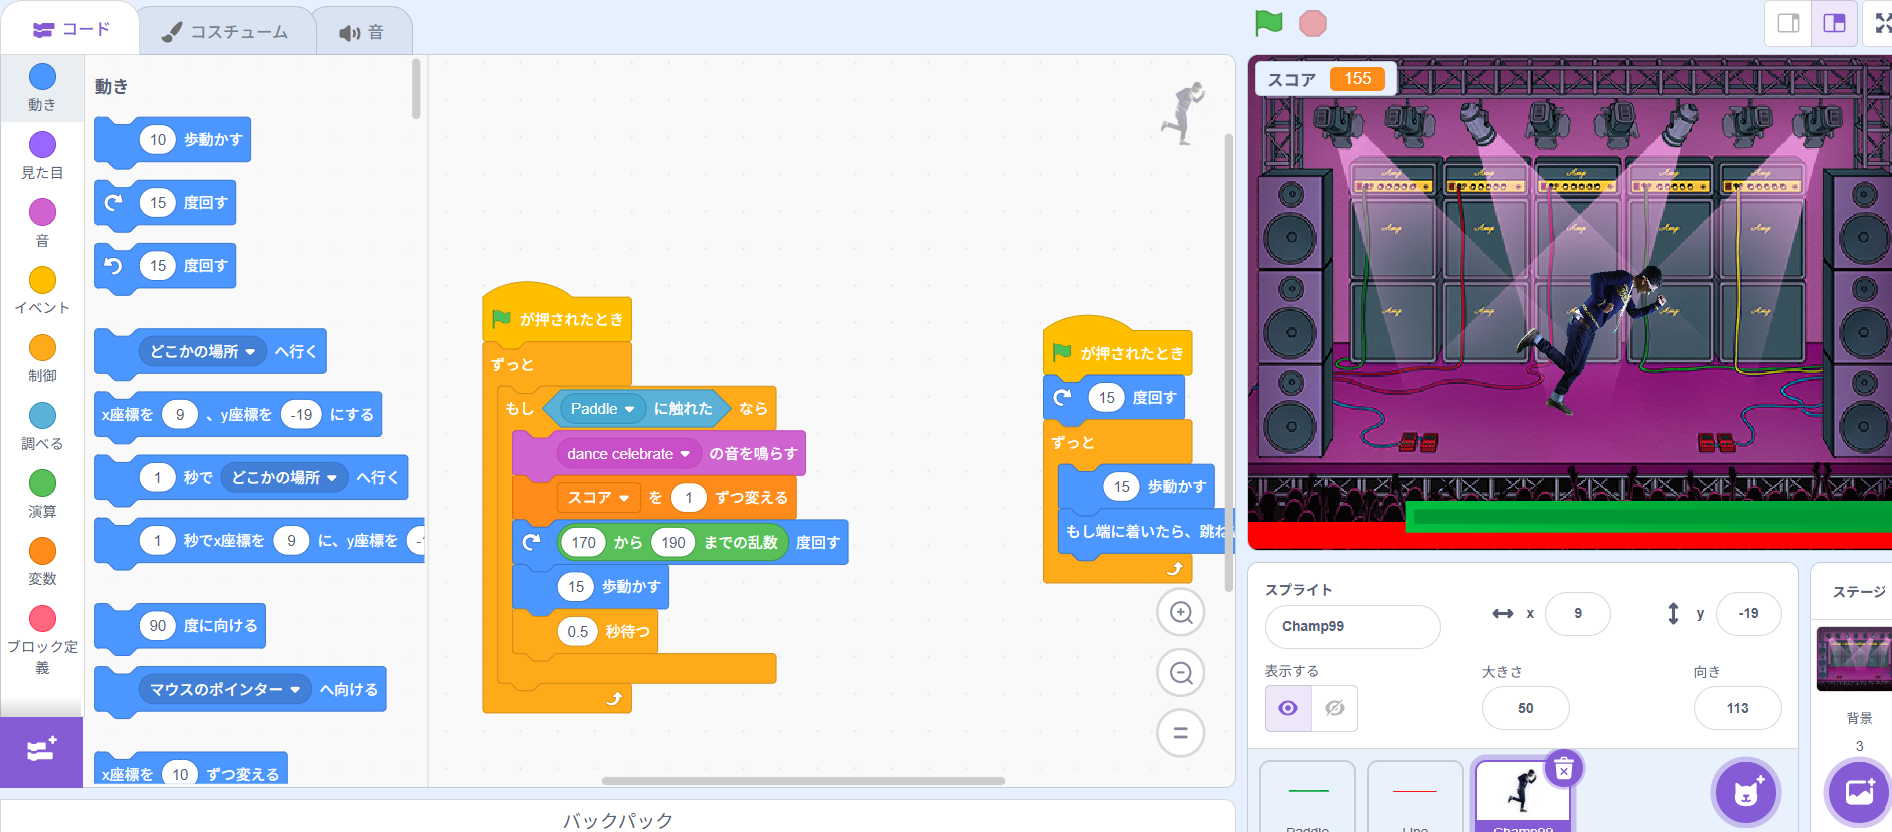Open the スコア variable dropdown in the script
Screen dimensions: 1892x832
[x=623, y=498]
